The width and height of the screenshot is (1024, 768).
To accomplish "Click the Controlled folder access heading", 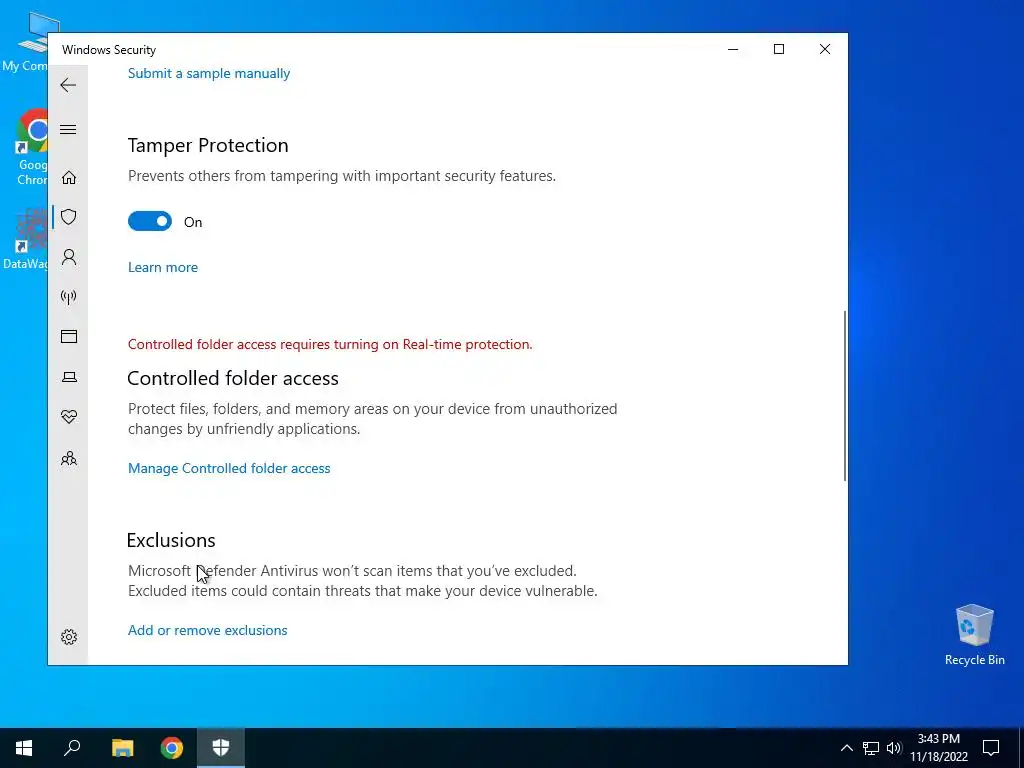I will (232, 378).
